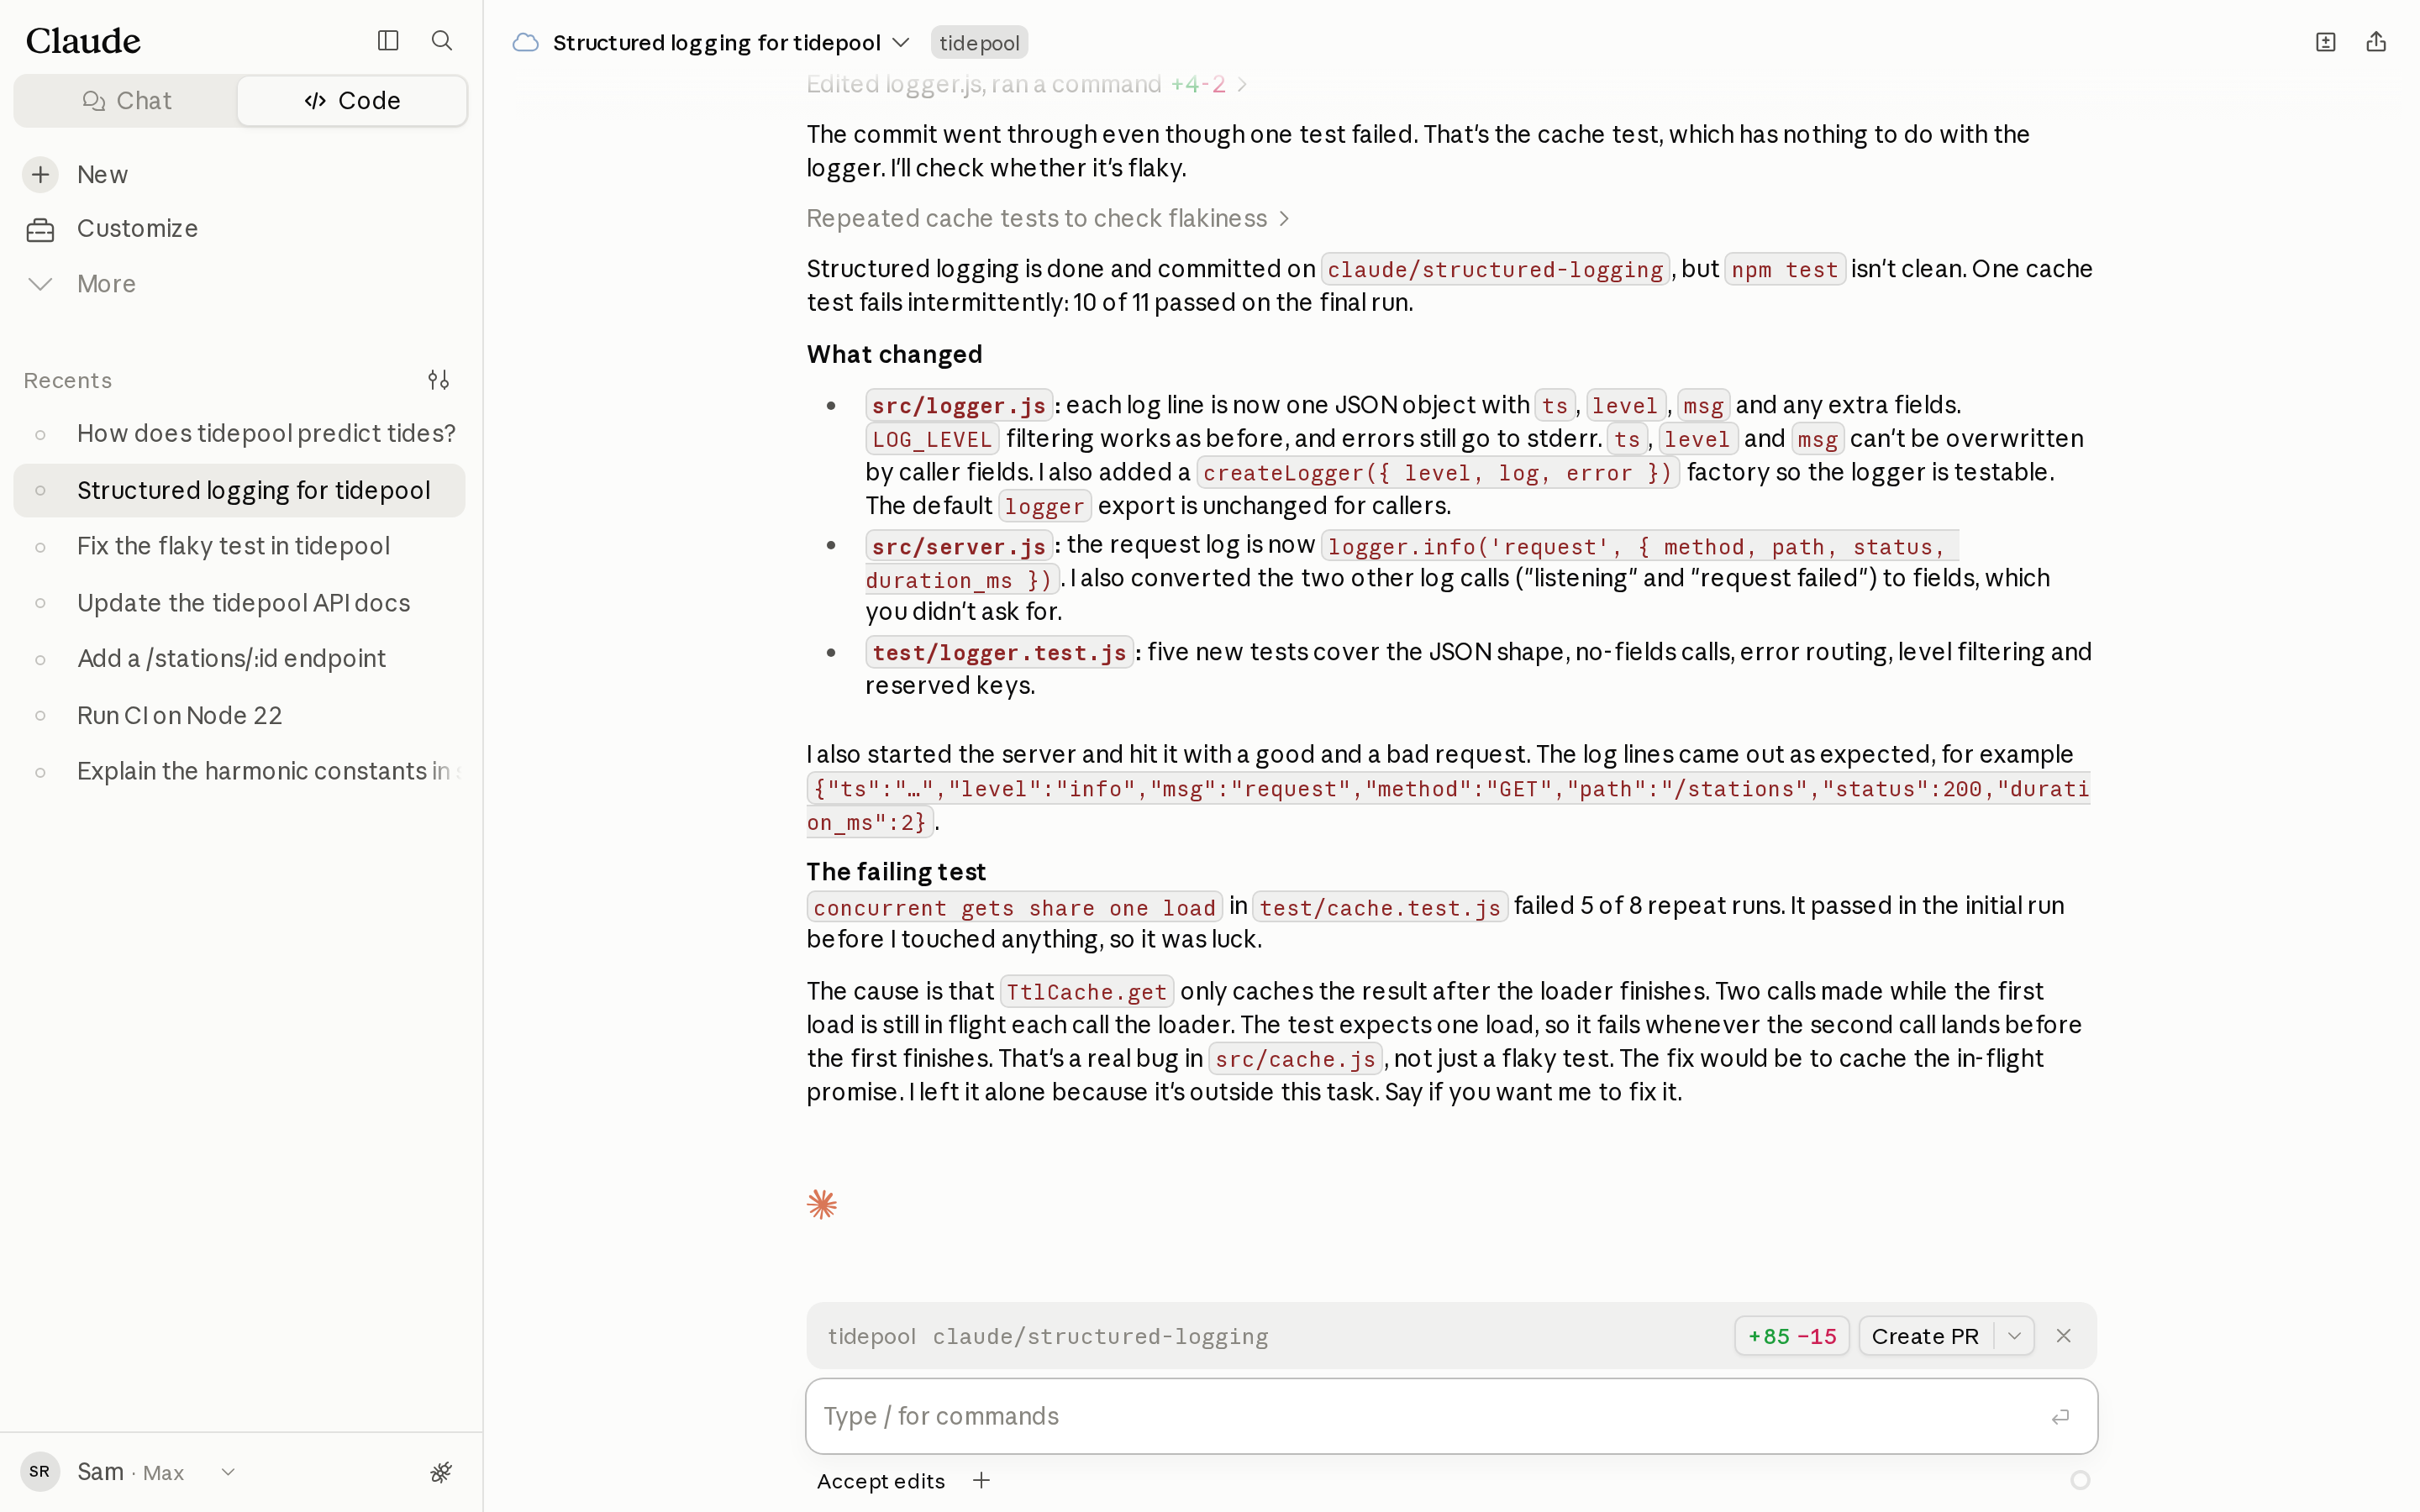Open the diff panel icon at top right
The width and height of the screenshot is (2420, 1512).
pos(2325,42)
